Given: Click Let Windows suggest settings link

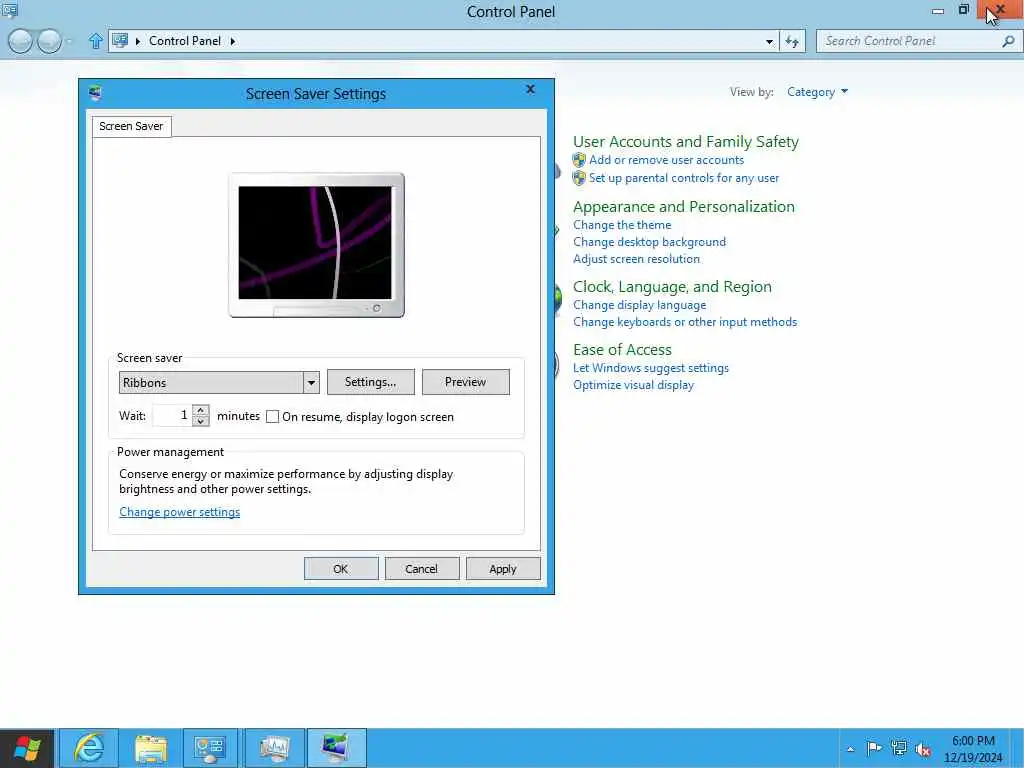Looking at the screenshot, I should tap(650, 368).
